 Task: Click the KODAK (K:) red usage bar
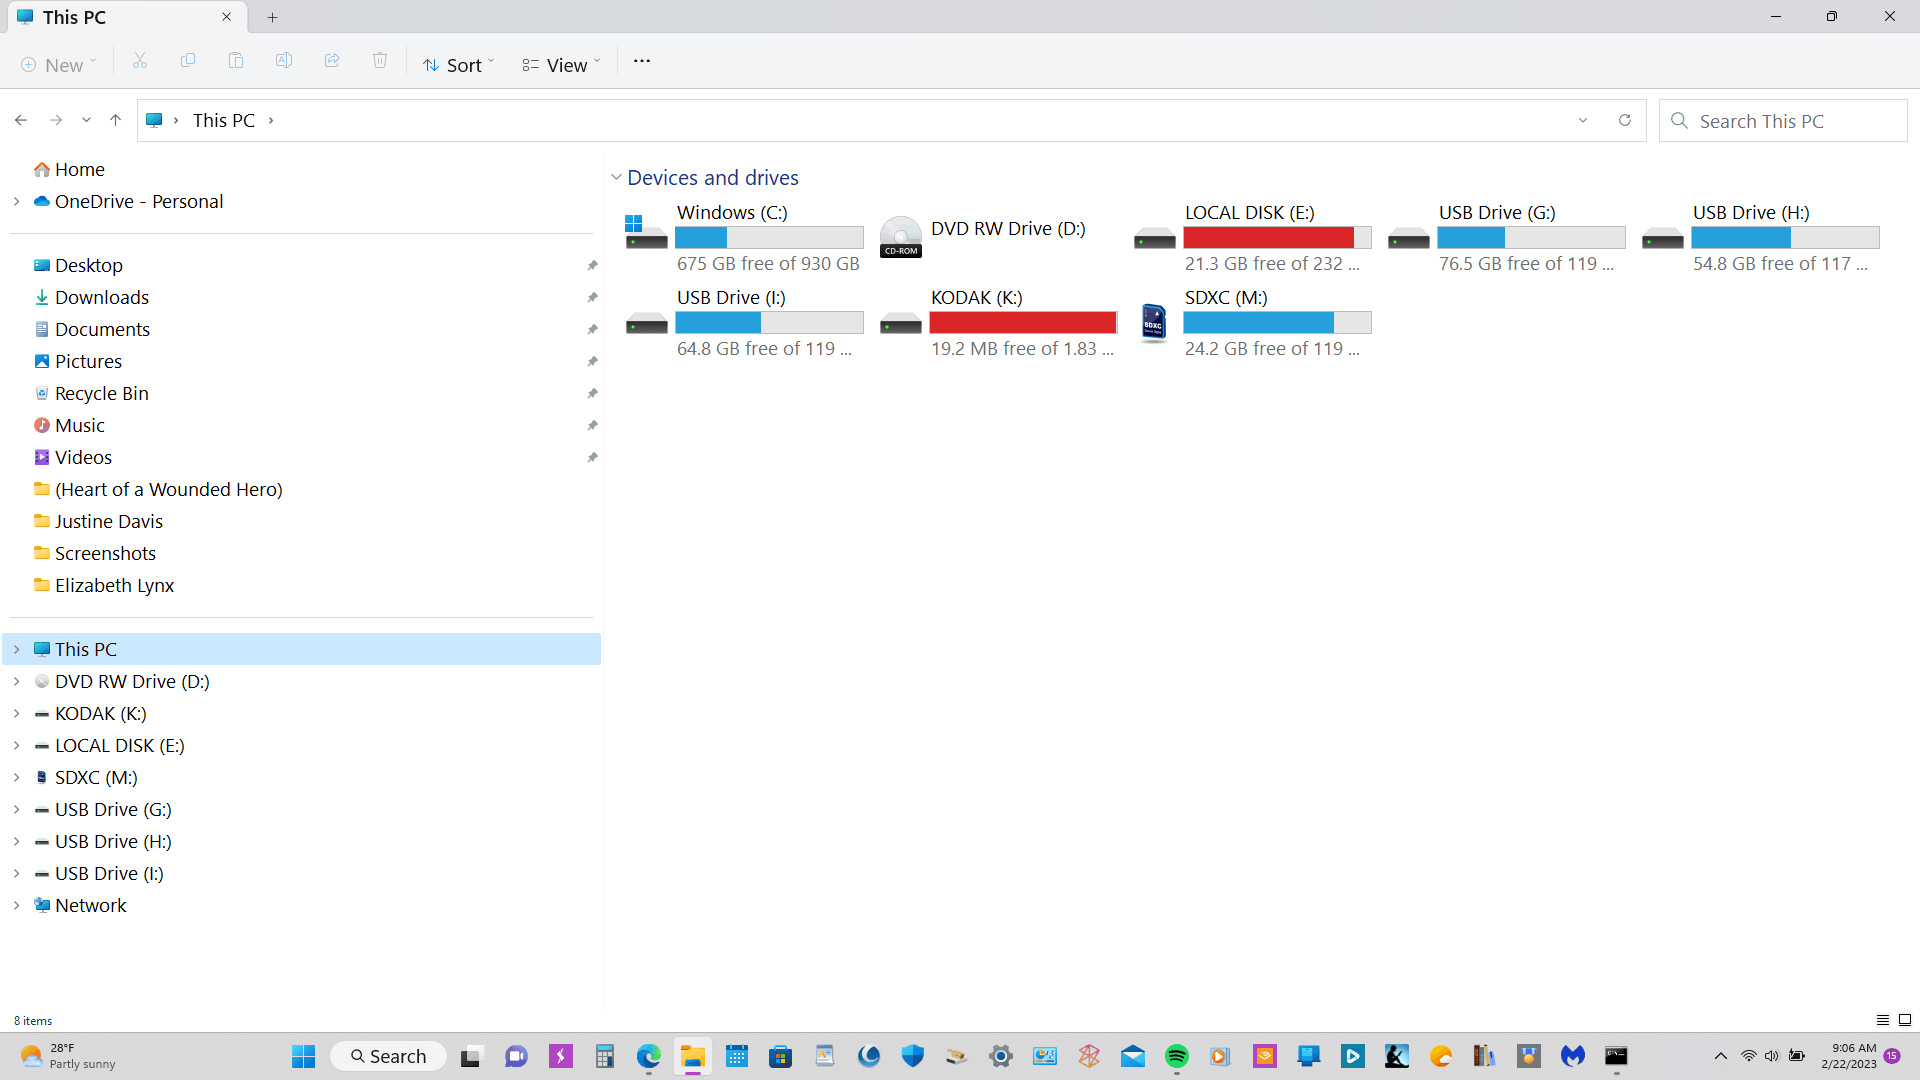point(1022,323)
